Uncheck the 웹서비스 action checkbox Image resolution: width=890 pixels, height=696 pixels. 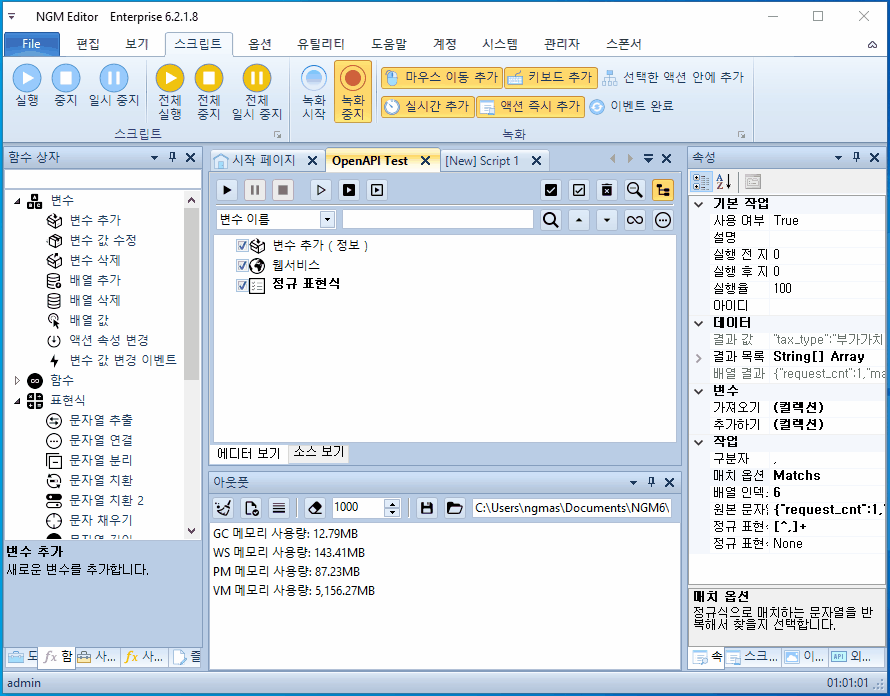242,265
